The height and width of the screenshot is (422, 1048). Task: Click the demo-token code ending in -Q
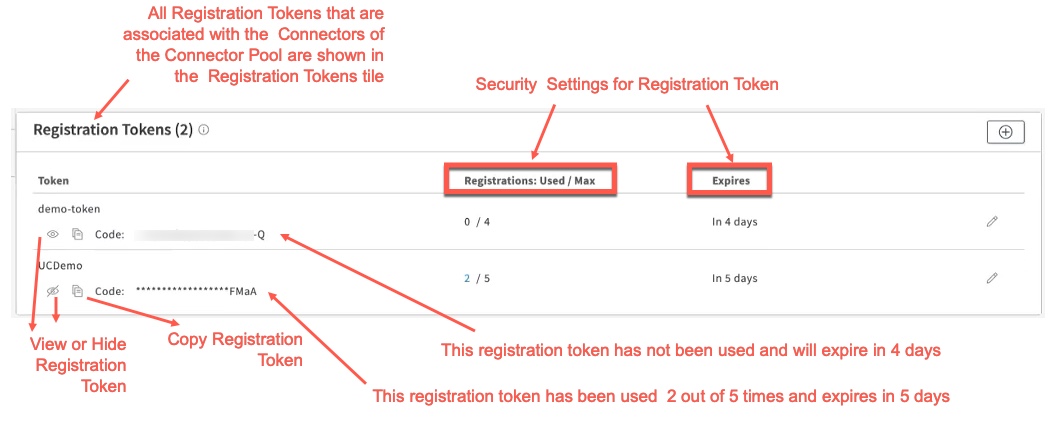[x=200, y=235]
